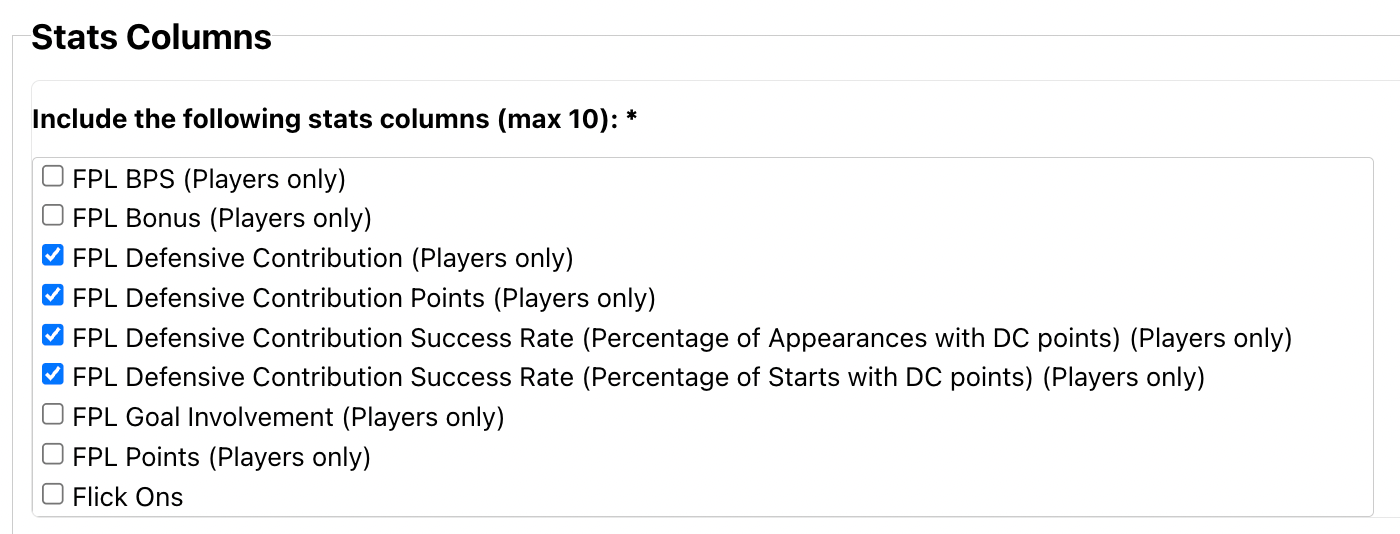Check the Flick Ons checkbox
This screenshot has width=1400, height=534.
[x=53, y=495]
